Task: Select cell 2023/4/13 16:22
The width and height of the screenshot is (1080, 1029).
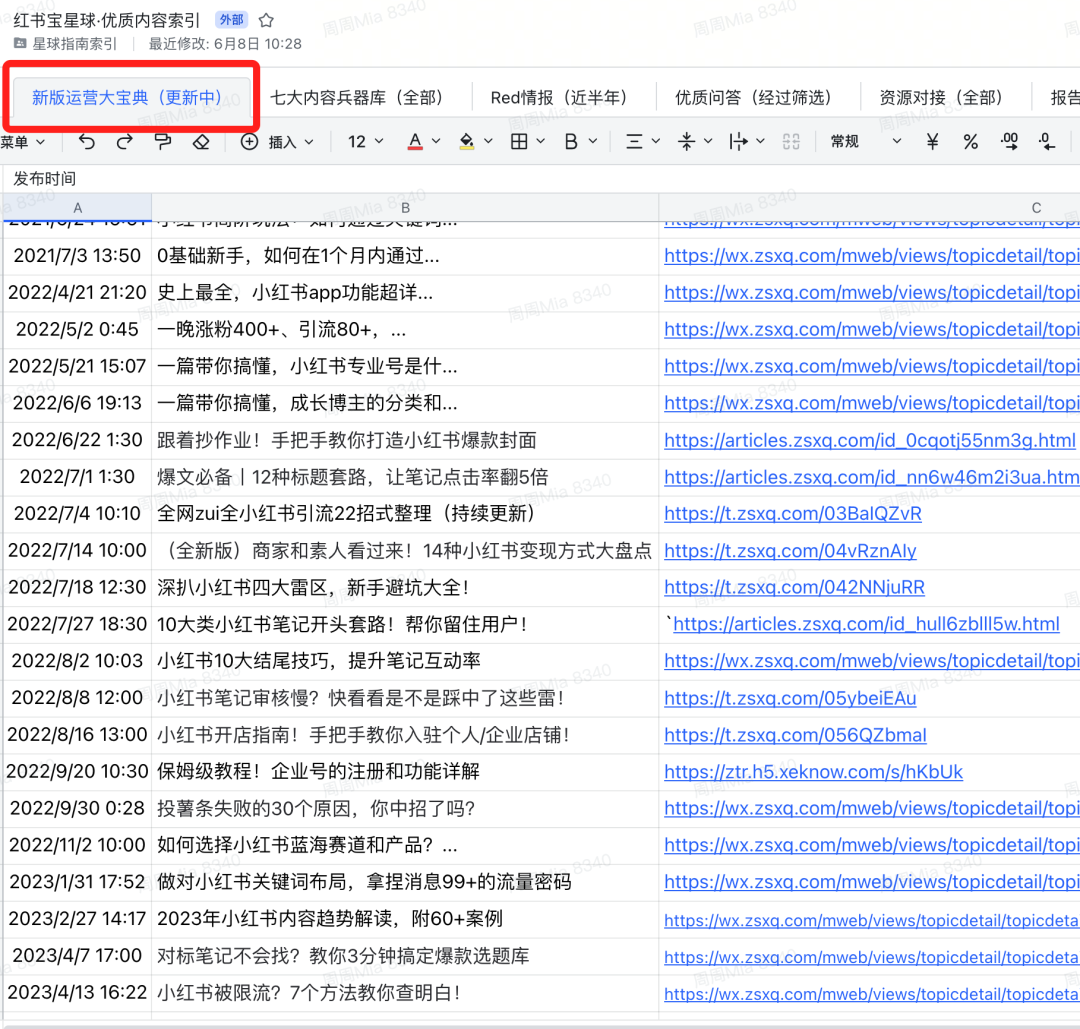Action: (77, 992)
